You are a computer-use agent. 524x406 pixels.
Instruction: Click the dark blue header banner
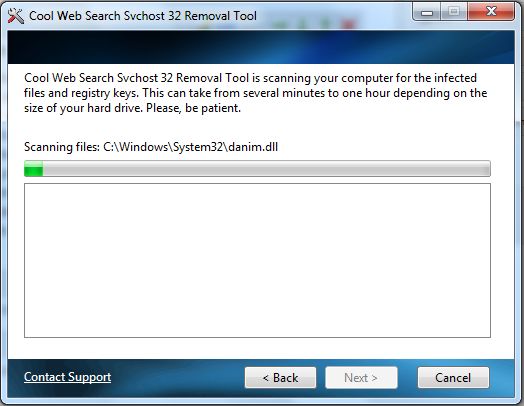point(261,47)
